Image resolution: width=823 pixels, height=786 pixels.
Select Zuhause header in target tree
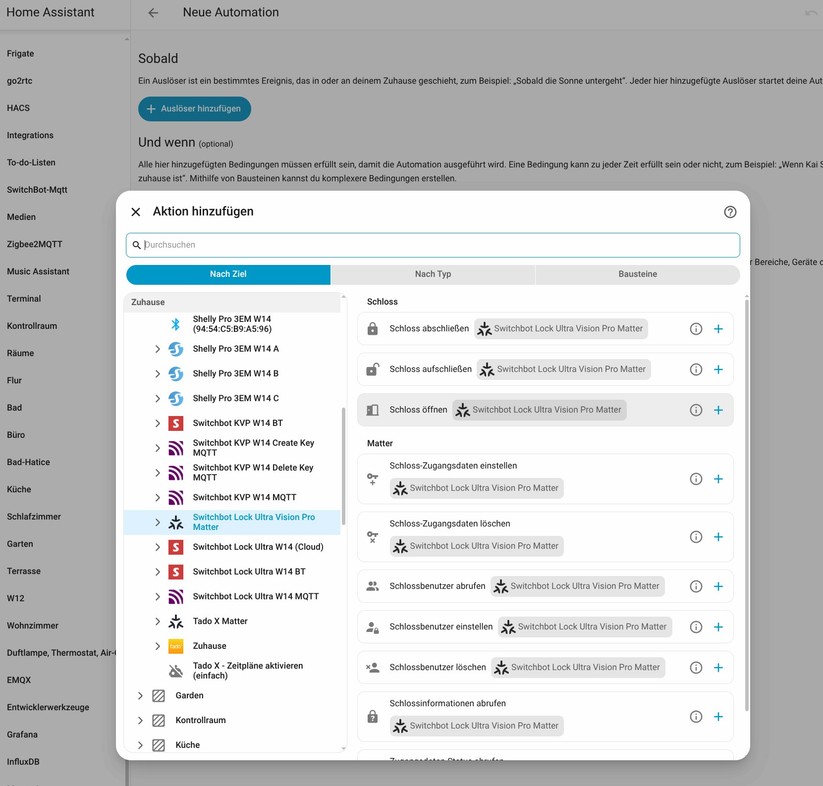point(233,302)
